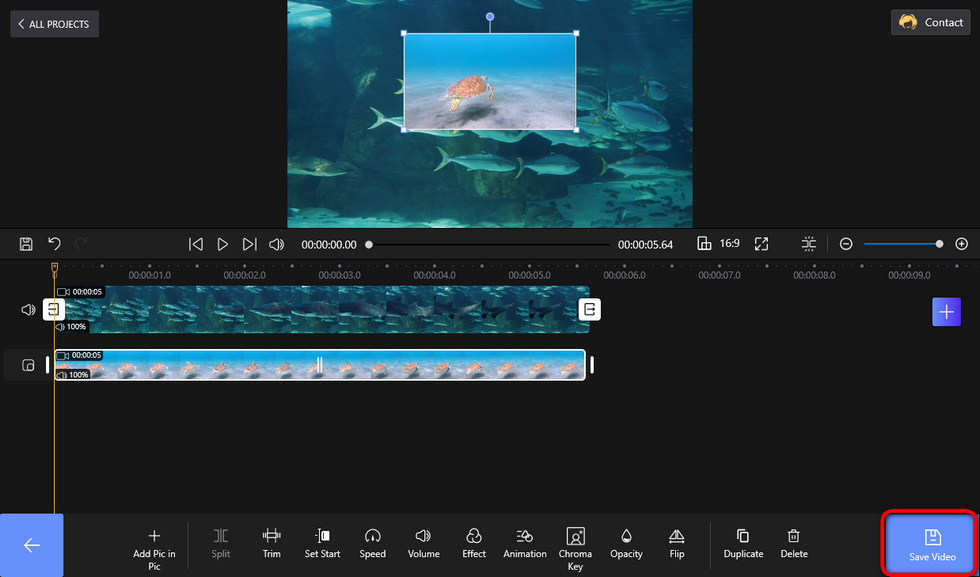Open the Chroma Key tool
The image size is (980, 577).
point(575,549)
